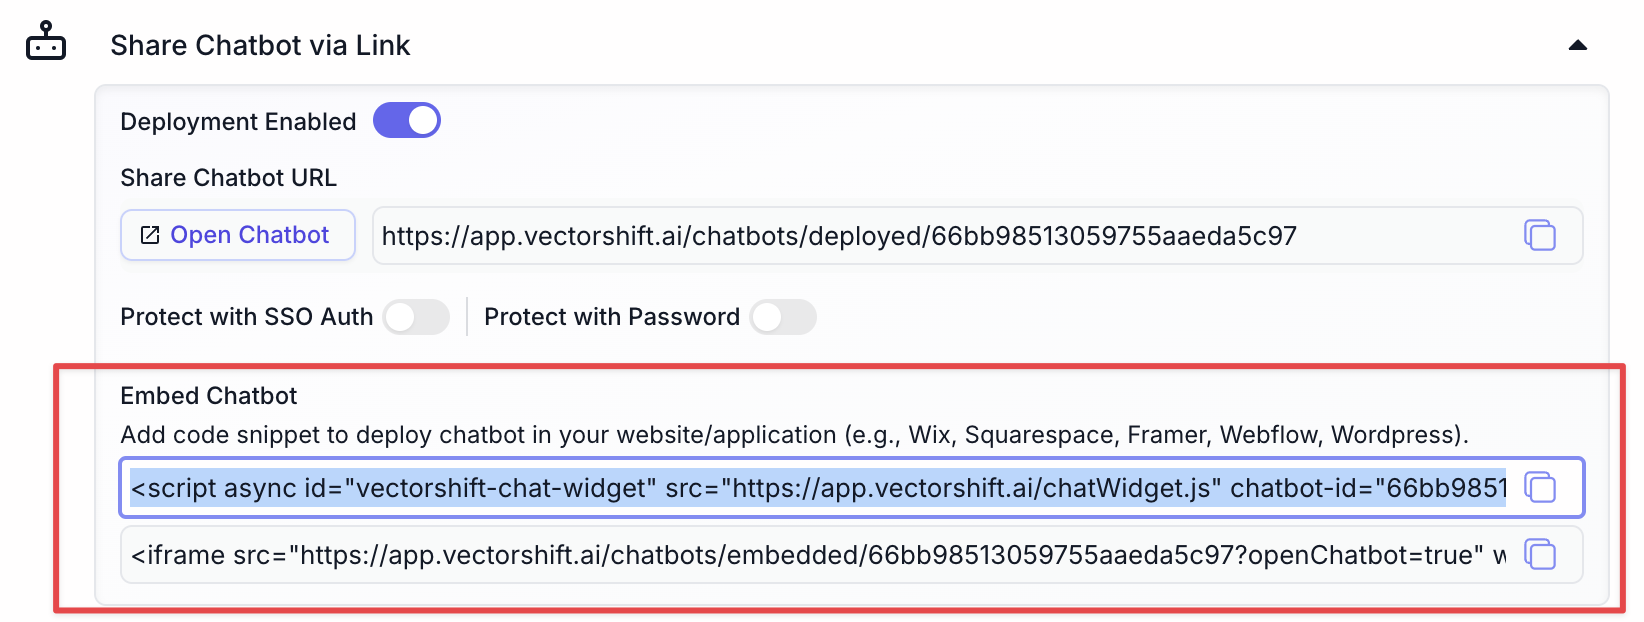Screen dimensions: 1644x622
Task: Click the Embed Chatbot section label
Action: [208, 395]
